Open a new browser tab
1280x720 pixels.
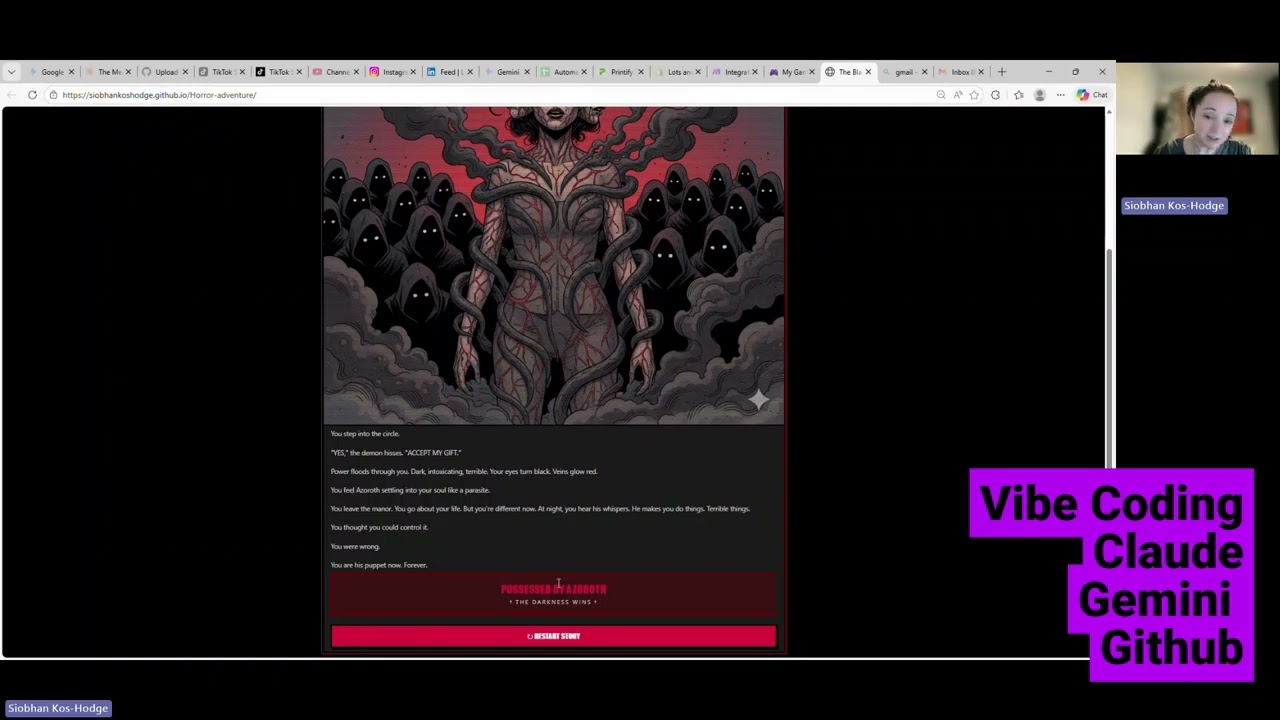pyautogui.click(x=1001, y=72)
